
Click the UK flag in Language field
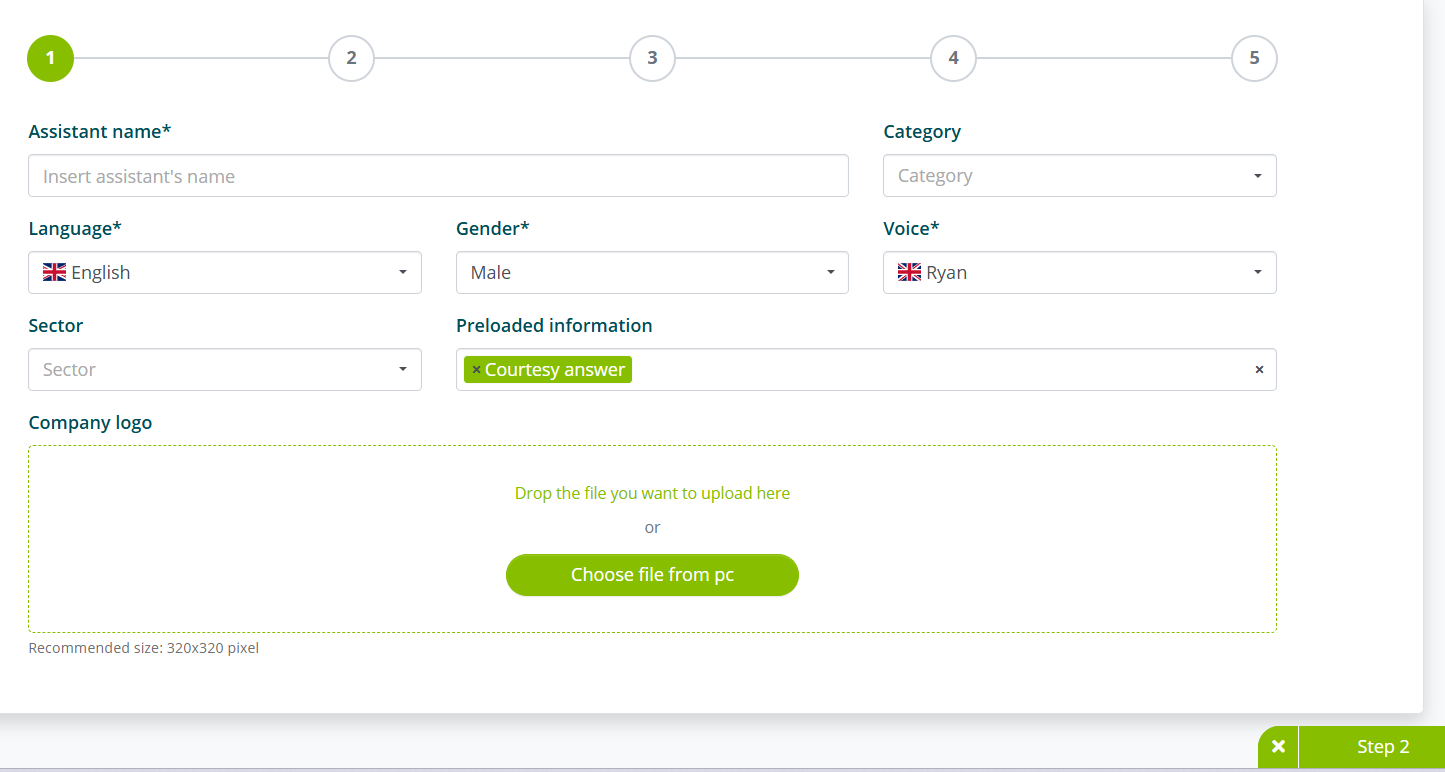(54, 272)
